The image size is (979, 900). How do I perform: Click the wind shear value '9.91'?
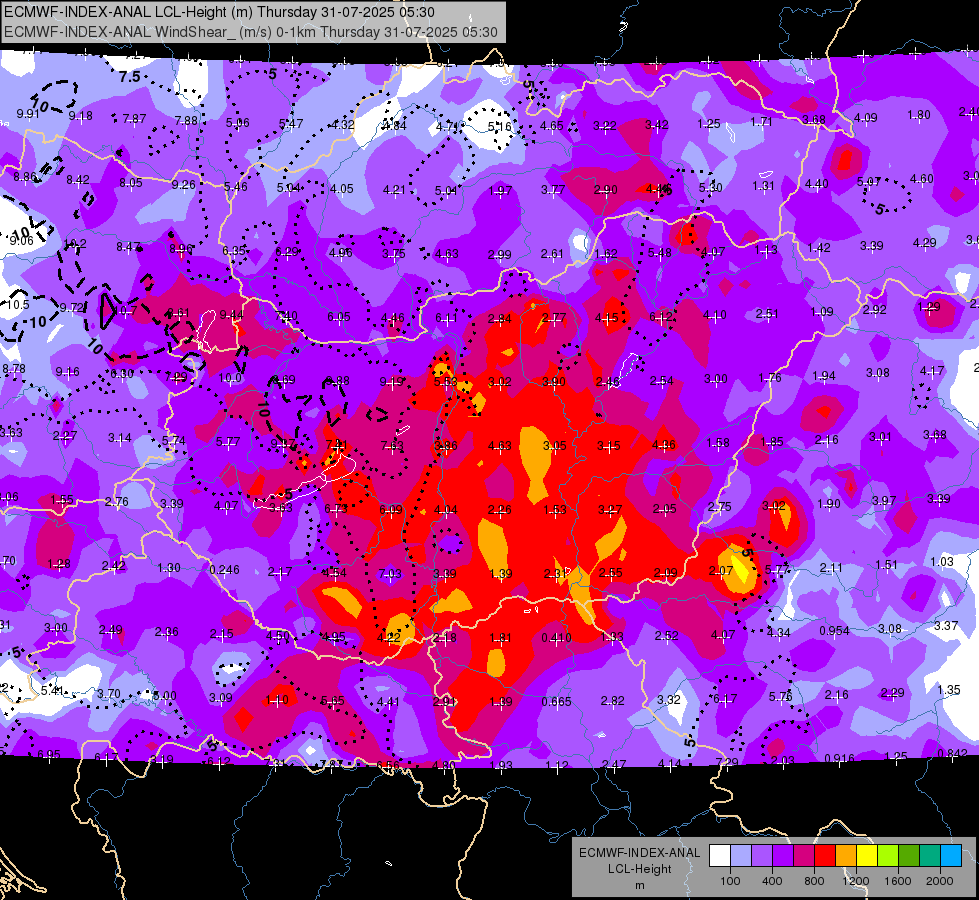(28, 114)
